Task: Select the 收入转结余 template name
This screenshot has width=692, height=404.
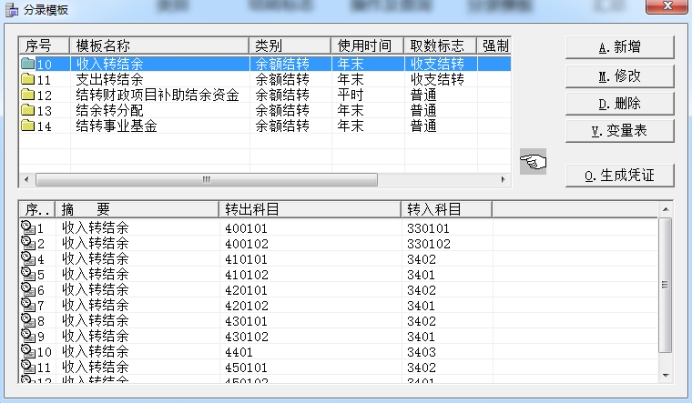Action: pyautogui.click(x=109, y=64)
